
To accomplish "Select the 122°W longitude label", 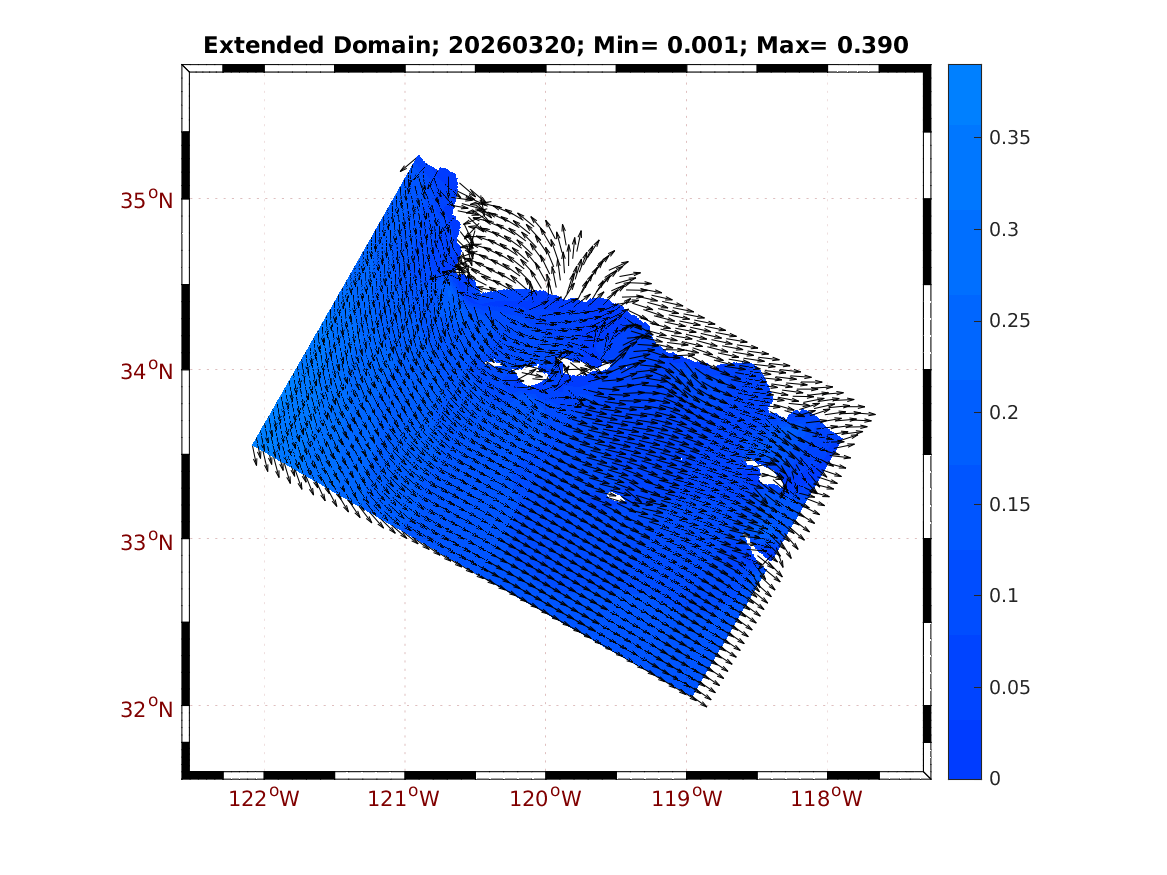I will pos(264,798).
